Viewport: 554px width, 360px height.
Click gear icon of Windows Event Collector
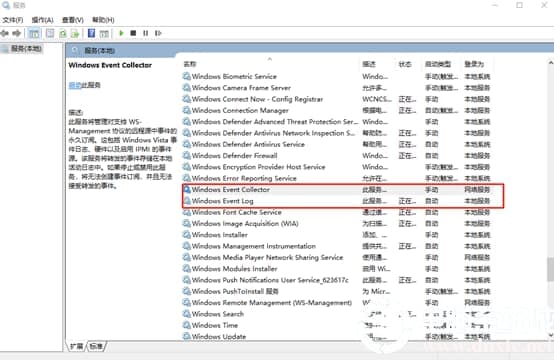tap(187, 189)
